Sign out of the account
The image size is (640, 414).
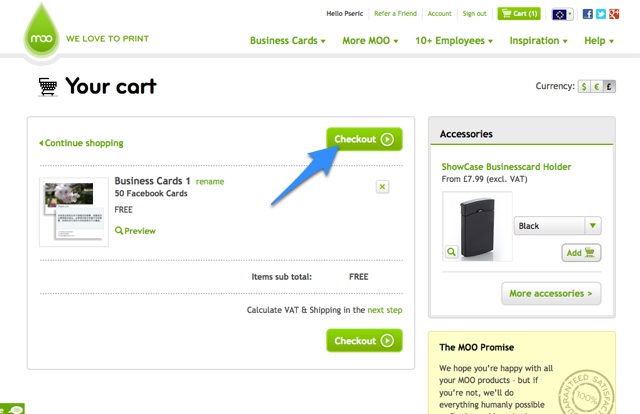click(474, 13)
